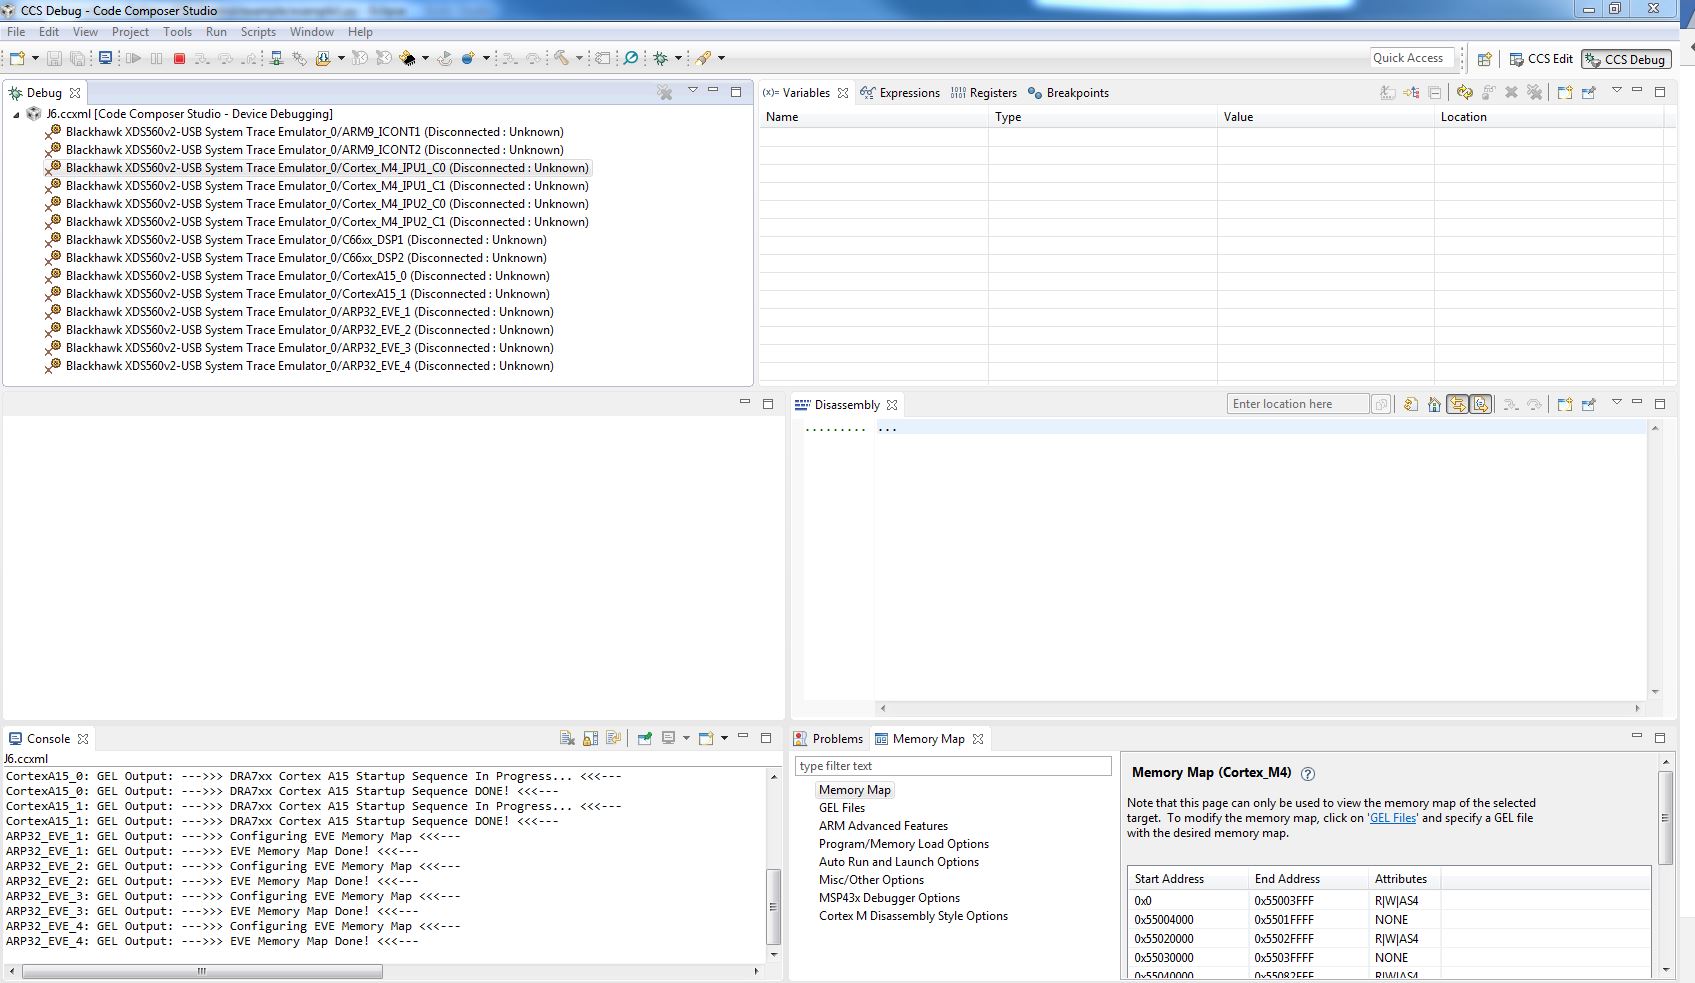Select ARM Advanced Features option
The image size is (1695, 983).
883,826
